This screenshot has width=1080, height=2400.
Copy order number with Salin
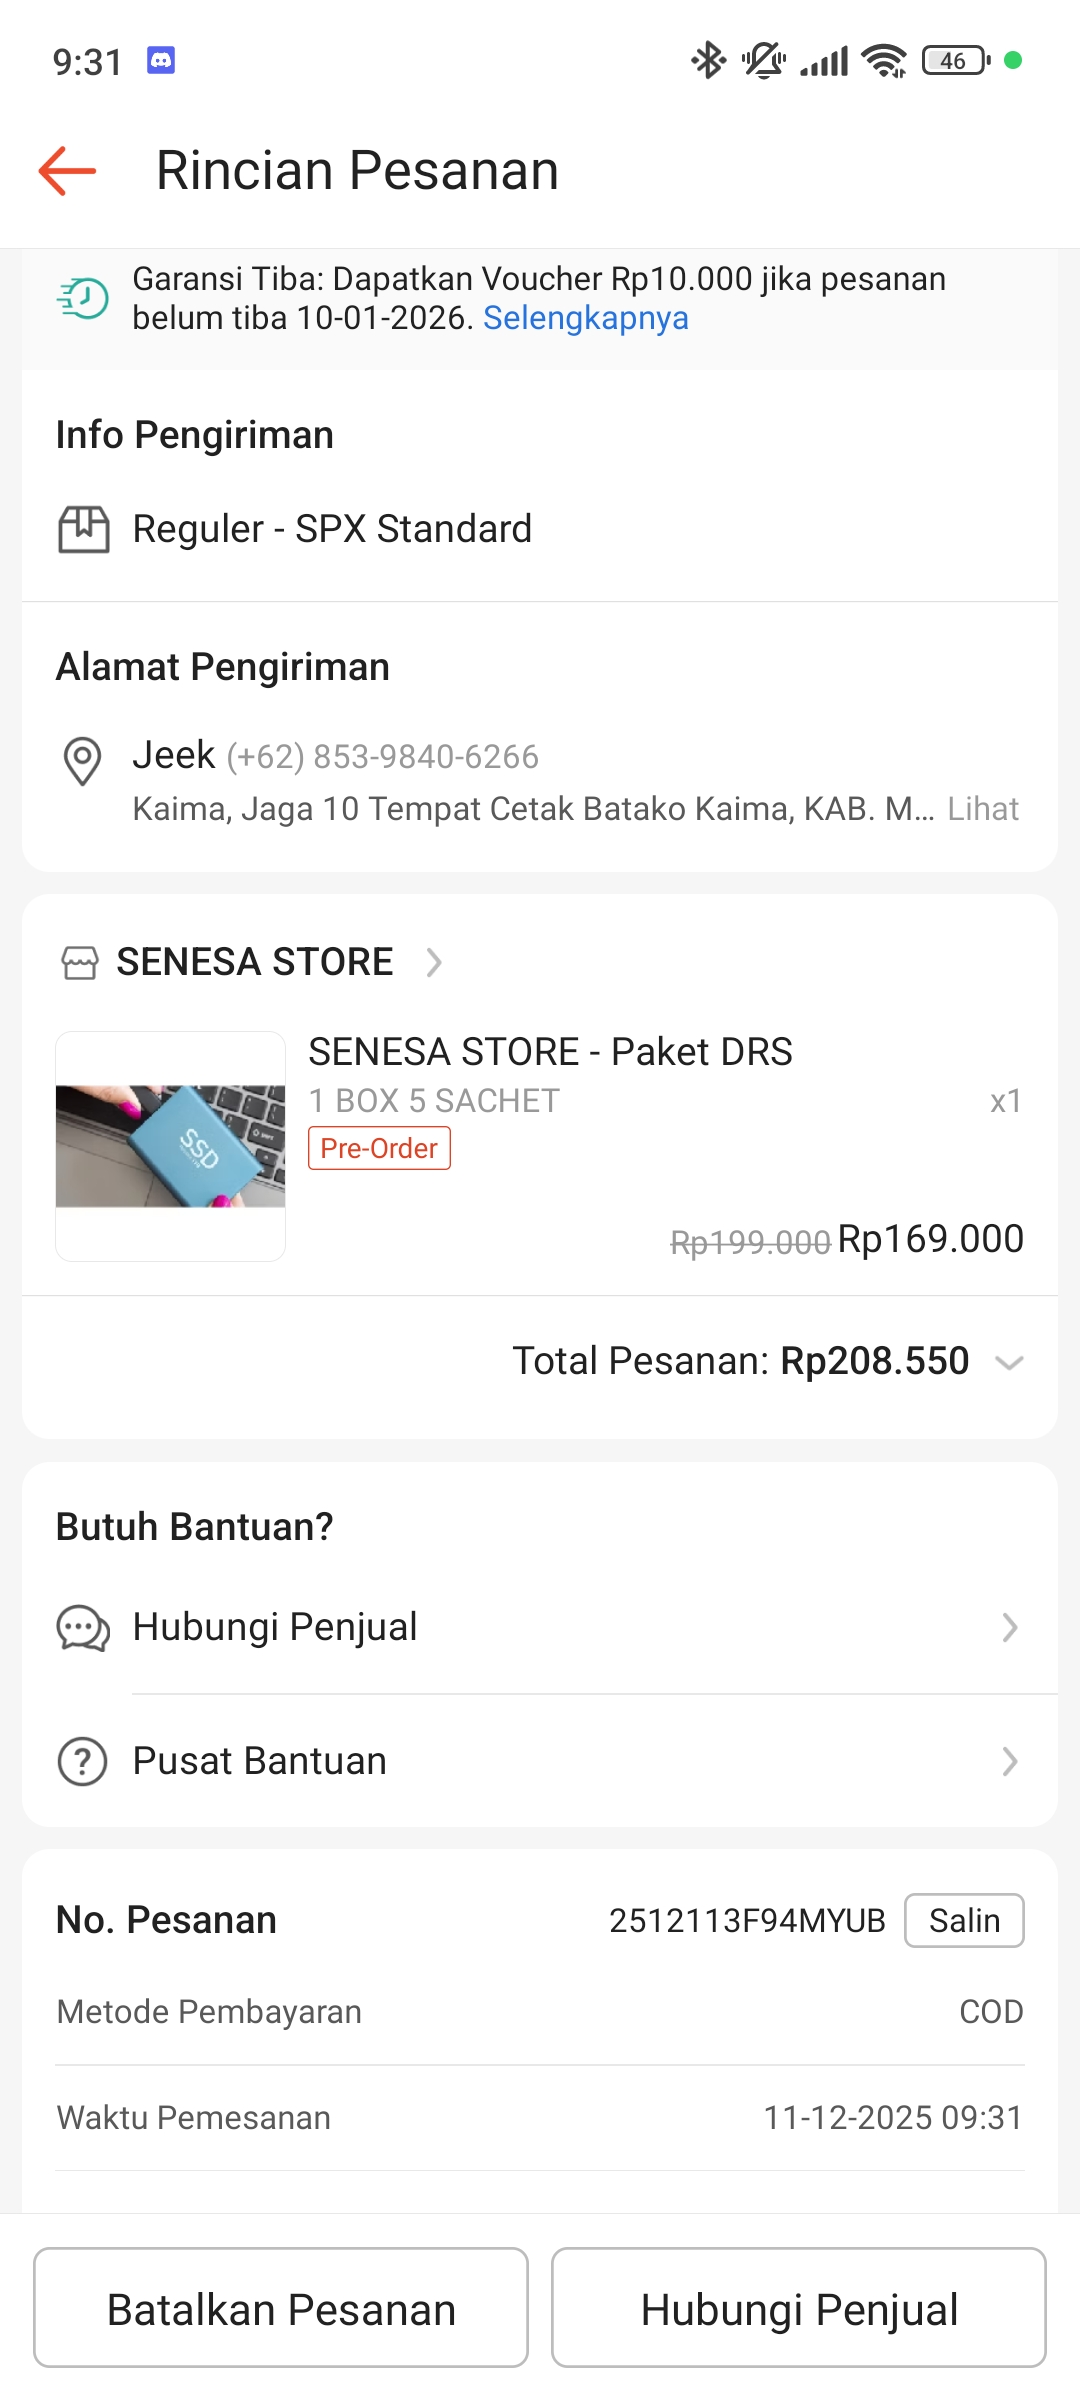click(964, 1921)
